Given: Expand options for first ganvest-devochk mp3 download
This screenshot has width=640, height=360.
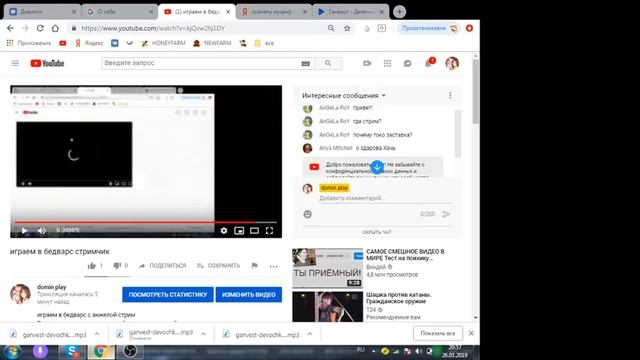Looking at the screenshot, I should tap(97, 334).
